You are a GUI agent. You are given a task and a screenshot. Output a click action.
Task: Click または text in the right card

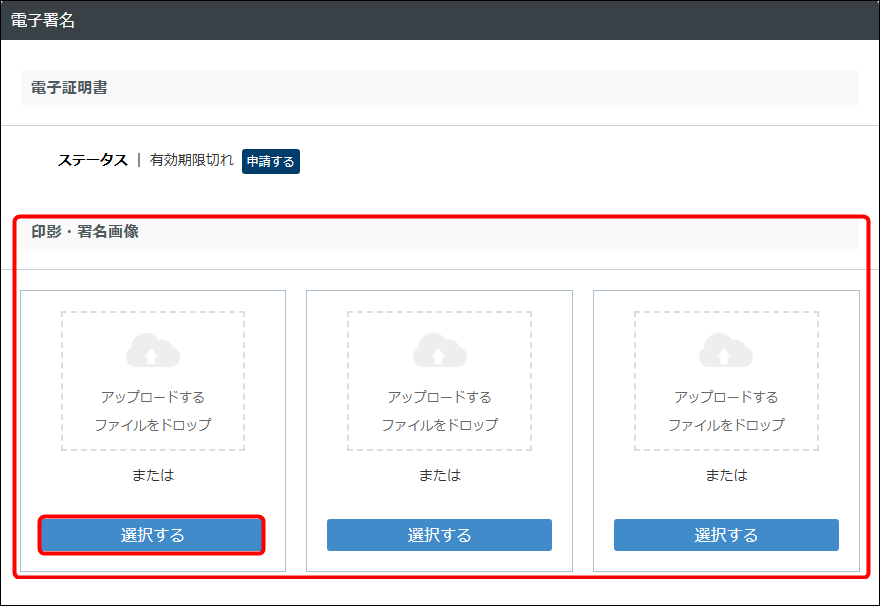(726, 475)
